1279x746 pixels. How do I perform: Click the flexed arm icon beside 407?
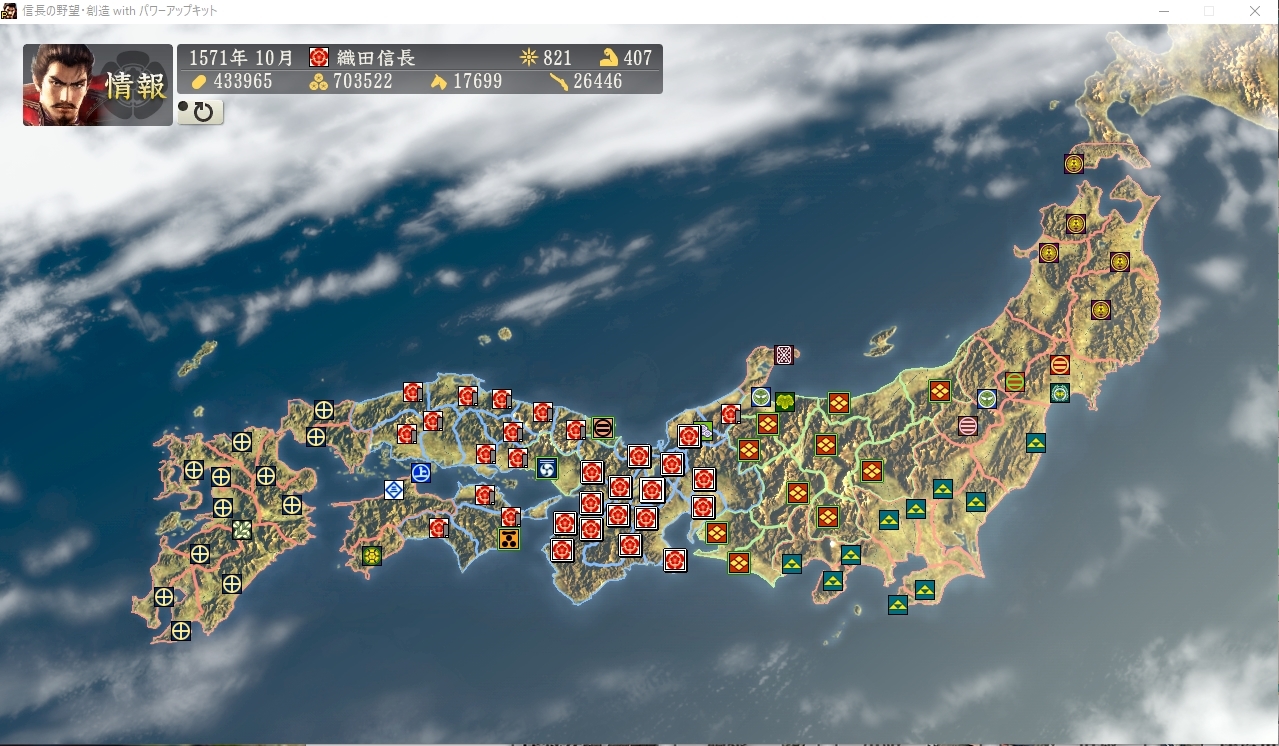point(609,57)
